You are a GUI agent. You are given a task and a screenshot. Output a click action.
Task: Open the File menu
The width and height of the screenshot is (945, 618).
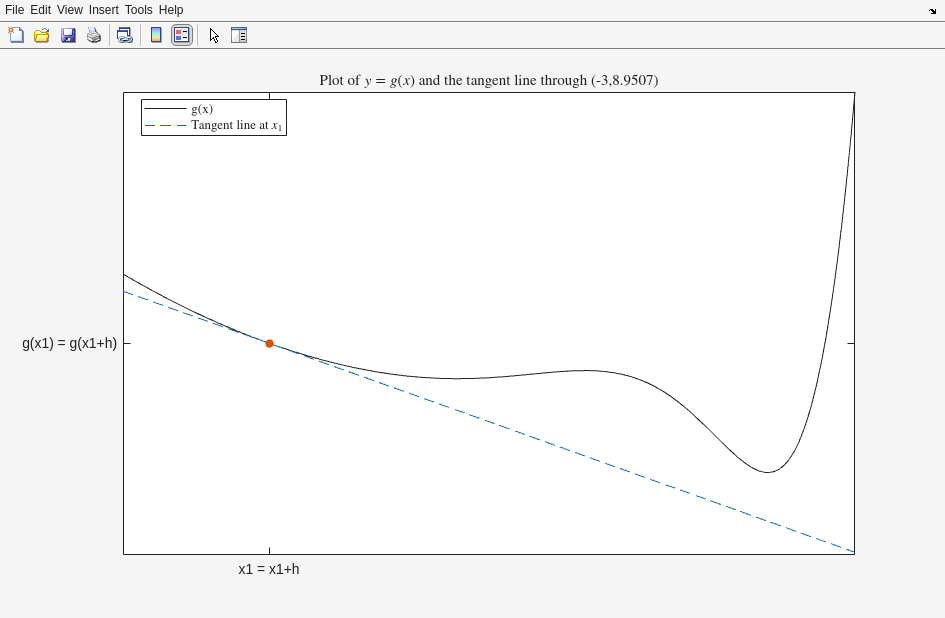[x=14, y=10]
